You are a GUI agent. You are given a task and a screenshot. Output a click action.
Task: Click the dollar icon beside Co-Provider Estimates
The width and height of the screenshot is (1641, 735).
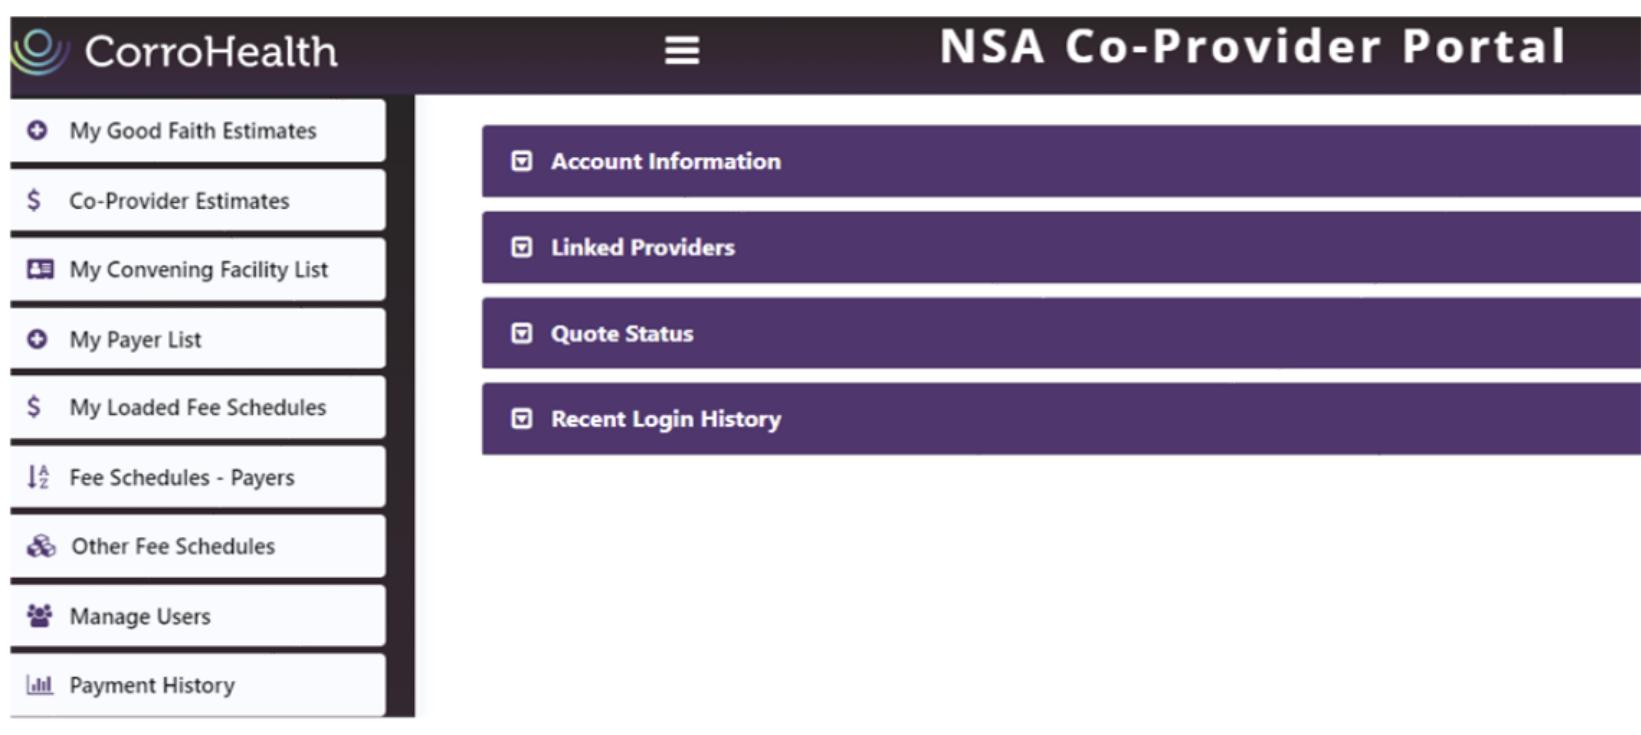(35, 200)
